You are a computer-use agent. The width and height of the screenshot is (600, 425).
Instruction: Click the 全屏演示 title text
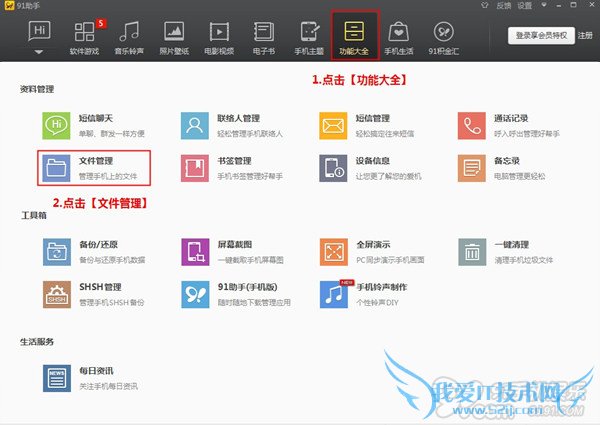tap(373, 244)
